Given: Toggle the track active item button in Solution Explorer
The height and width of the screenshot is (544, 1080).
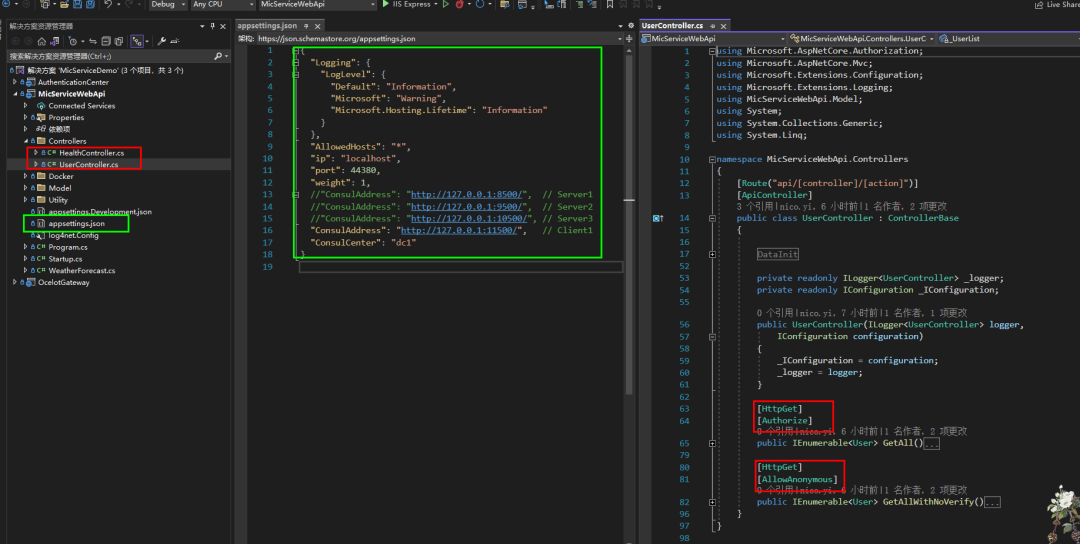Looking at the screenshot, I should 137,41.
